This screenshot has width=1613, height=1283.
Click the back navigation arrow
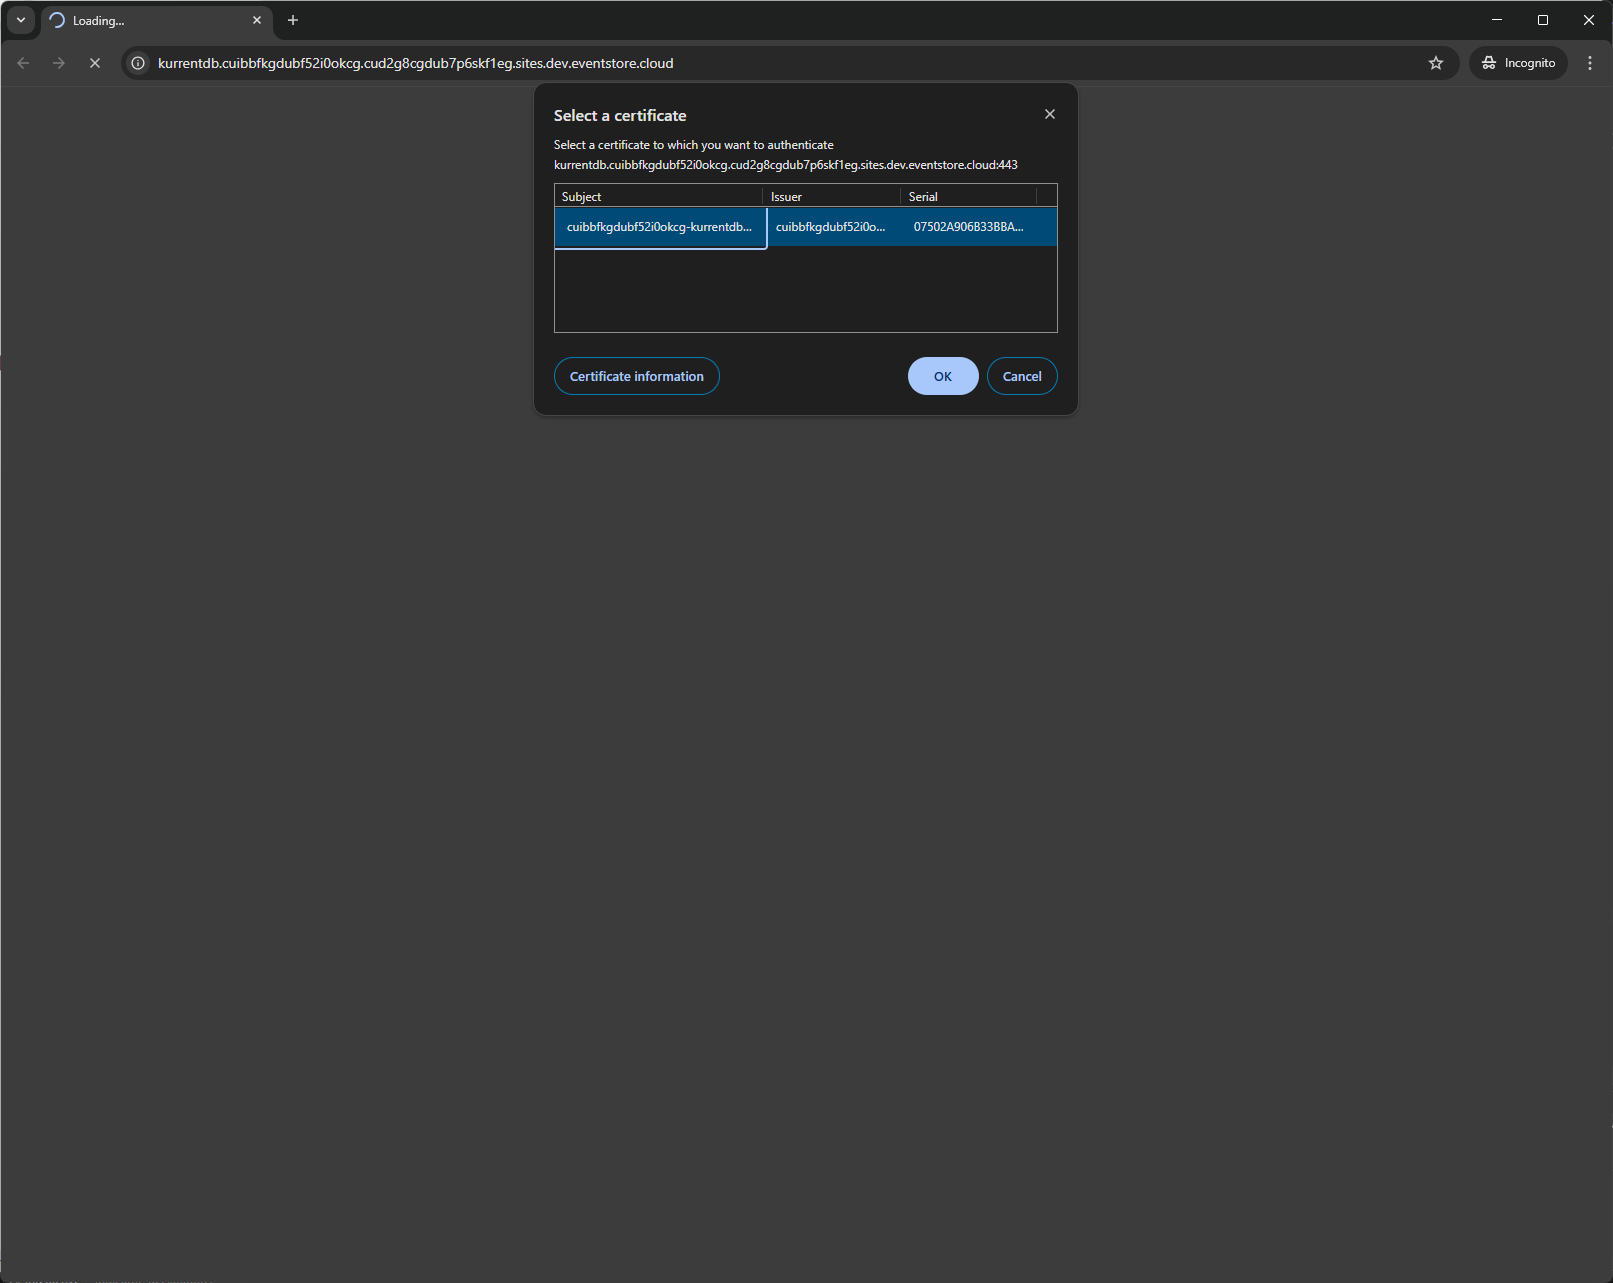point(23,62)
